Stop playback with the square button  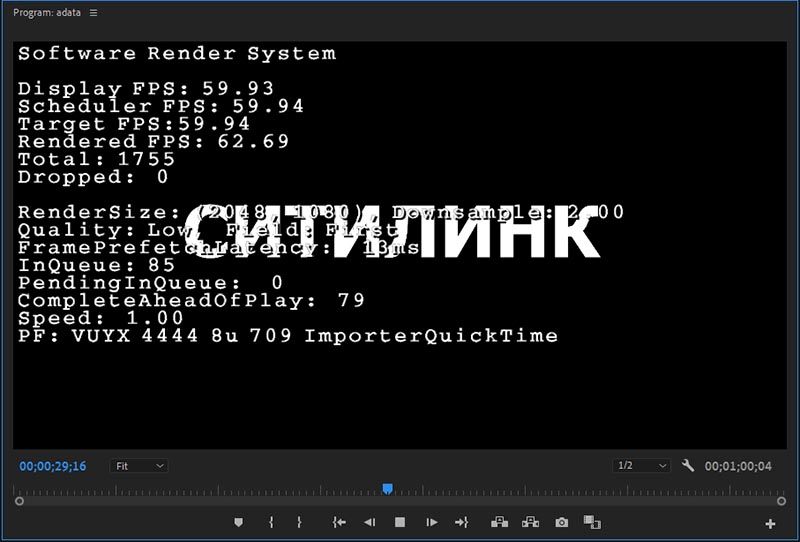pyautogui.click(x=400, y=522)
